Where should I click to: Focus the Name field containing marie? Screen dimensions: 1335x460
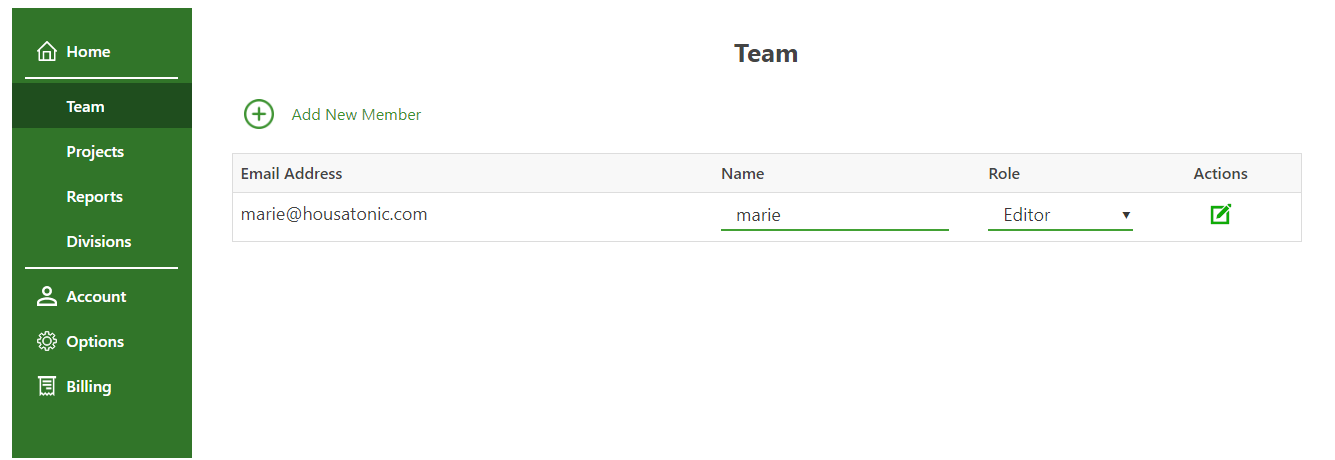coord(834,215)
